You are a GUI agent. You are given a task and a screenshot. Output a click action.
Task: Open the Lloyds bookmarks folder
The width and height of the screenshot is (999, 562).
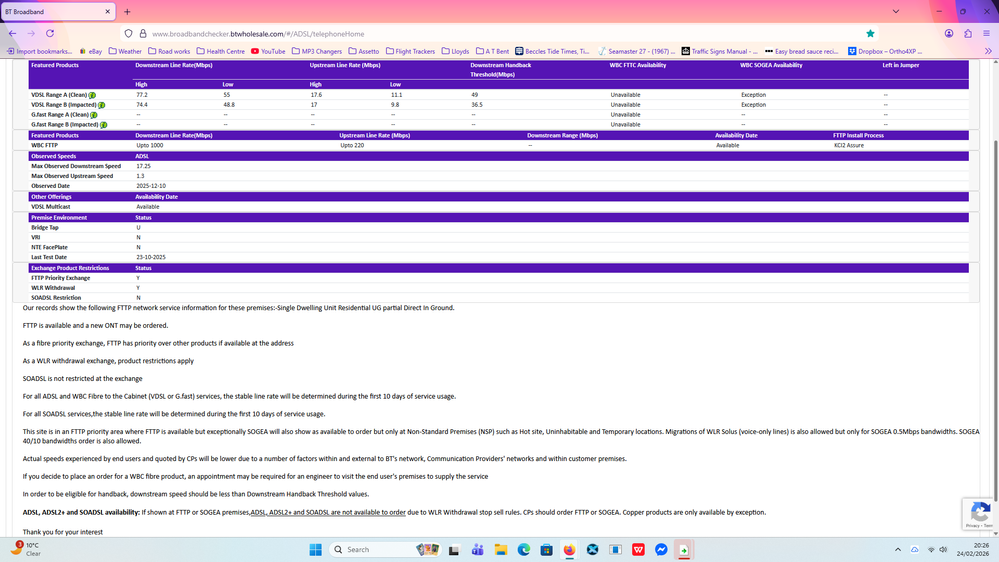[x=456, y=51]
